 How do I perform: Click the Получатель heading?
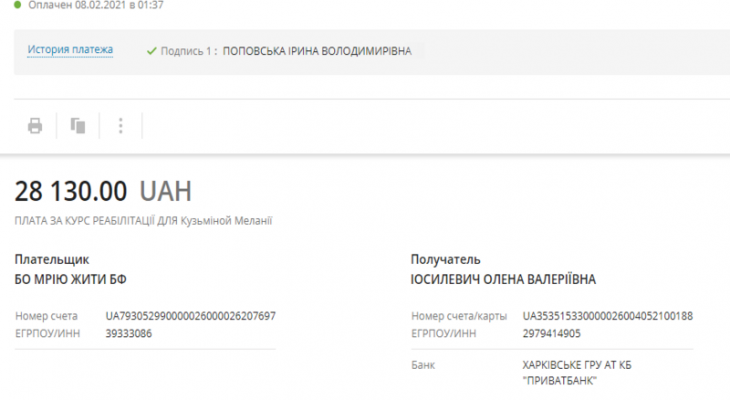point(446,259)
